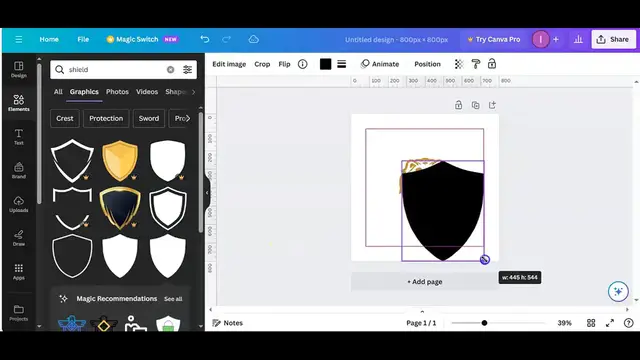The height and width of the screenshot is (360, 640).
Task: Lock the page using icon above canvas
Action: tap(458, 105)
